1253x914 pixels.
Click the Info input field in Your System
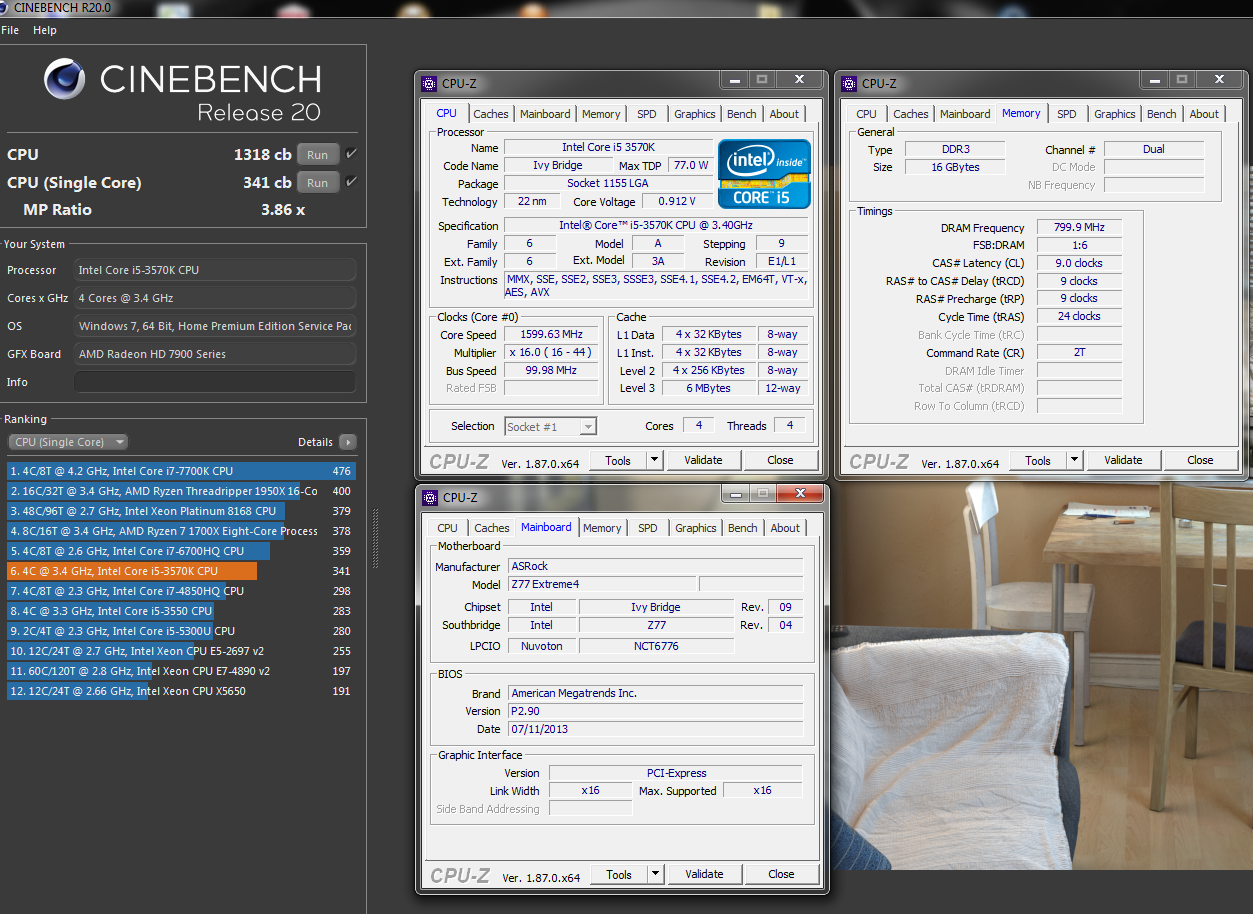(215, 382)
